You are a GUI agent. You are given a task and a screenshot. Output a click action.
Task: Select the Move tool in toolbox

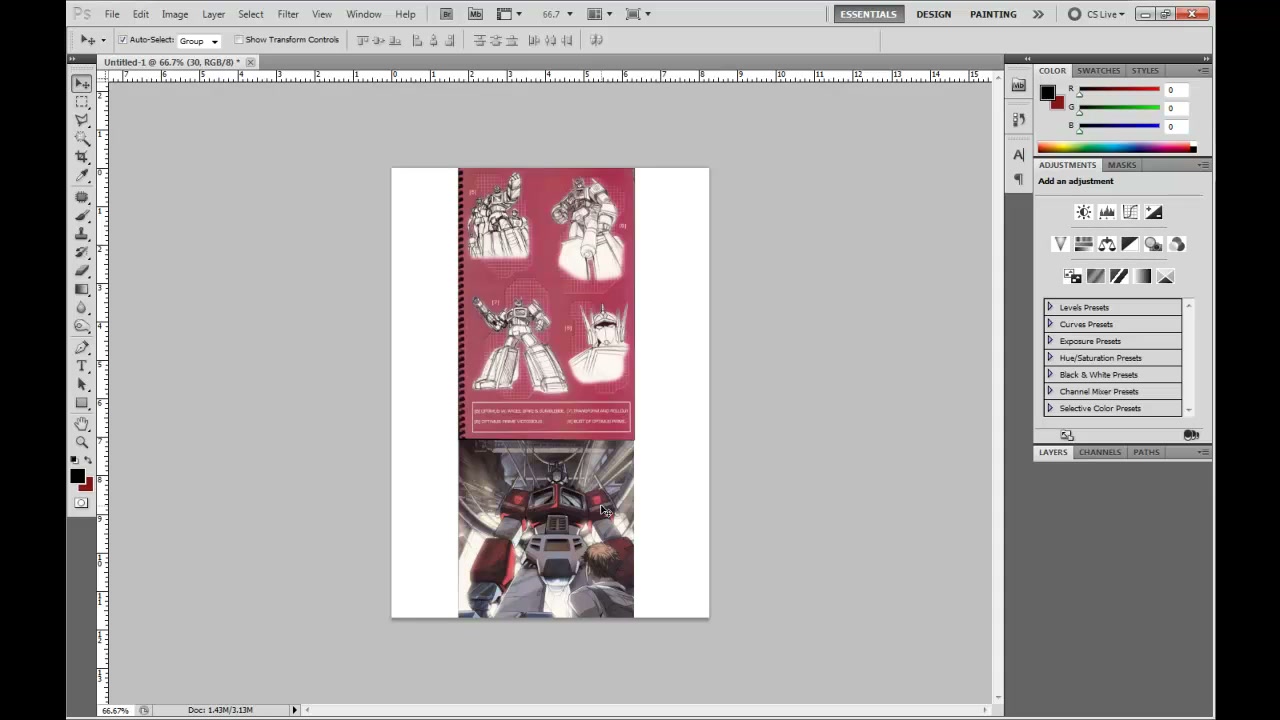pyautogui.click(x=82, y=84)
